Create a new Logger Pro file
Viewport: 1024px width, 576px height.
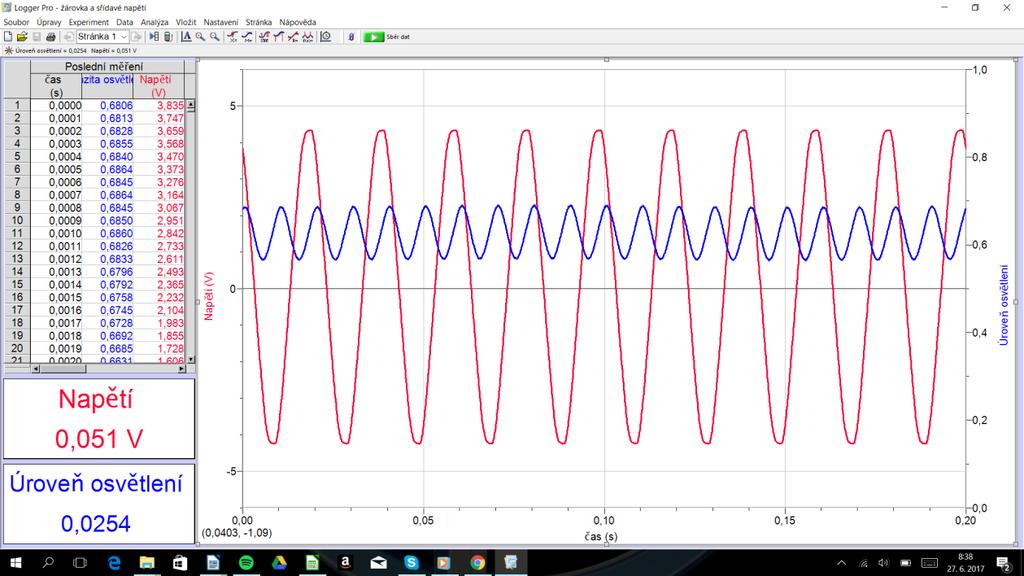[x=8, y=37]
